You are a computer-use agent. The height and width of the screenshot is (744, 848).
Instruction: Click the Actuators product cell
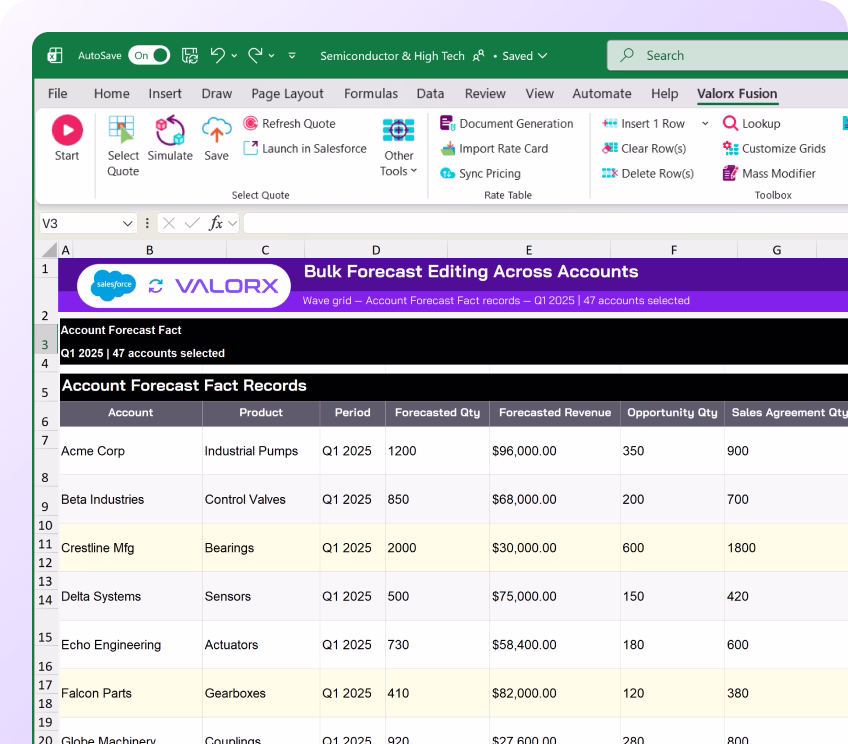(x=261, y=645)
